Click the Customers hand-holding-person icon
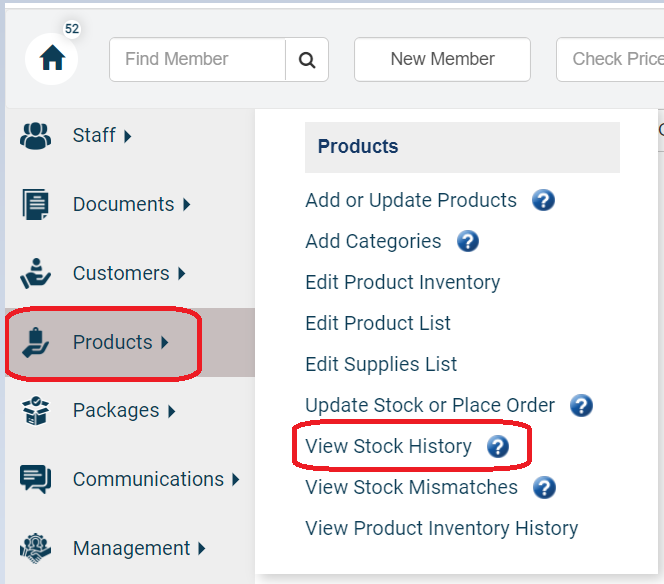The width and height of the screenshot is (664, 584). (x=36, y=274)
